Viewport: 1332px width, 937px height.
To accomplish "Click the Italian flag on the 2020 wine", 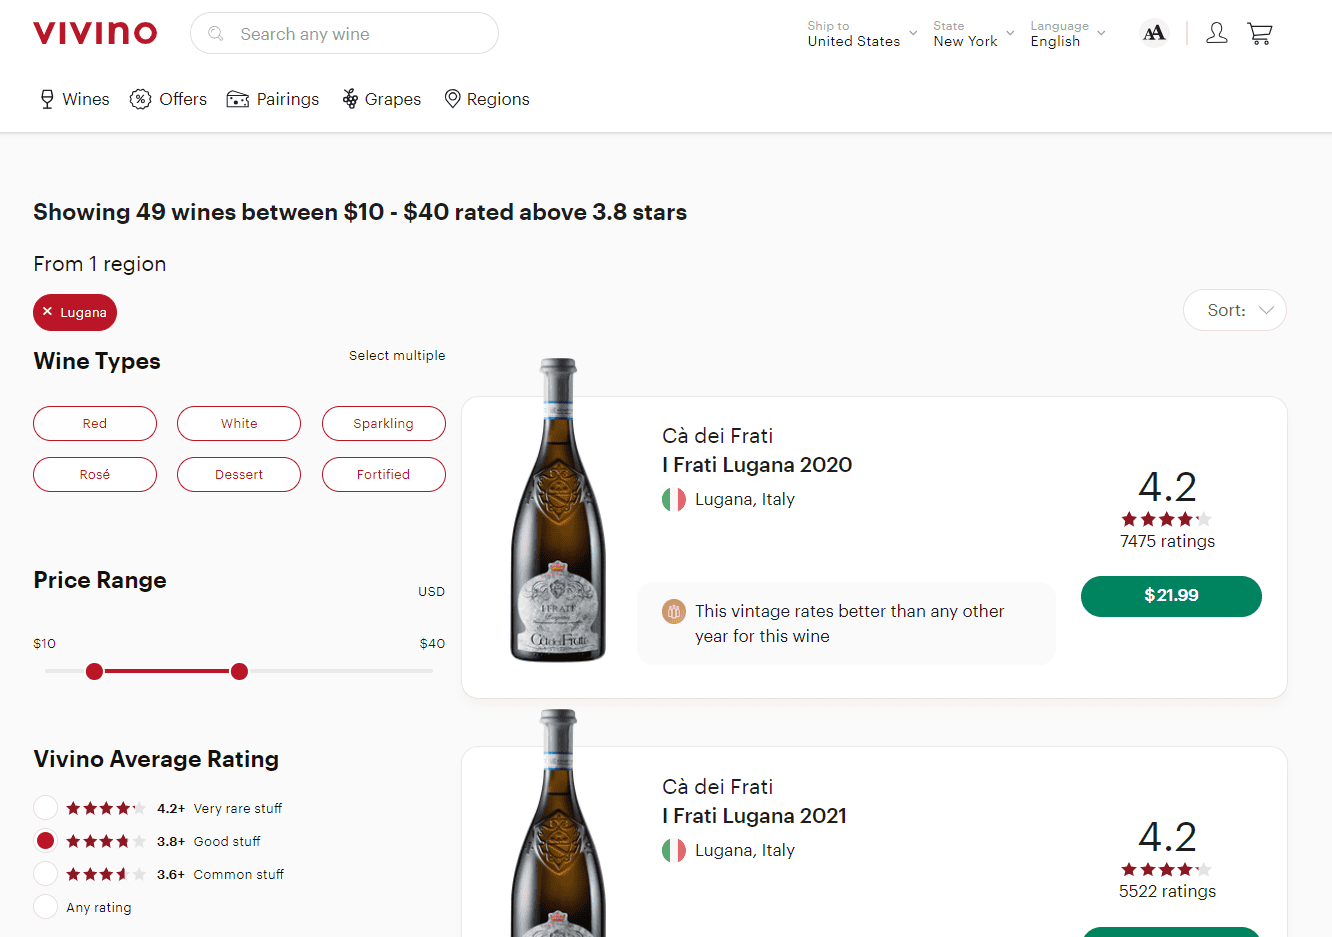I will click(674, 499).
